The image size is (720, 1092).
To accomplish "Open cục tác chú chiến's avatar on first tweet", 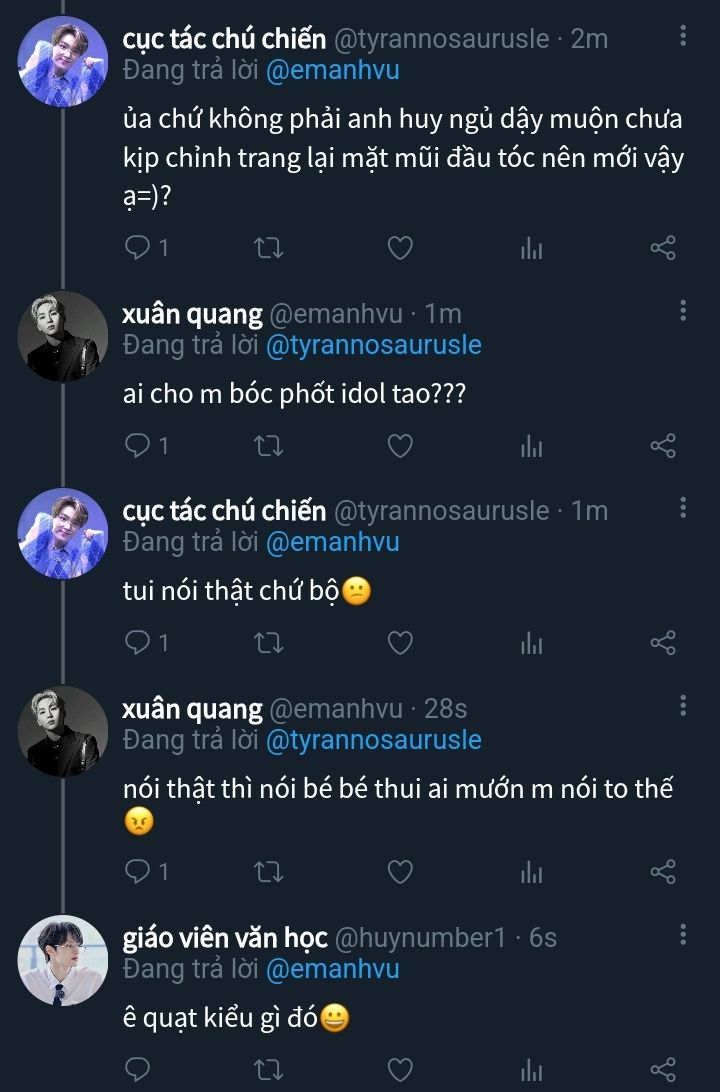I will [64, 59].
